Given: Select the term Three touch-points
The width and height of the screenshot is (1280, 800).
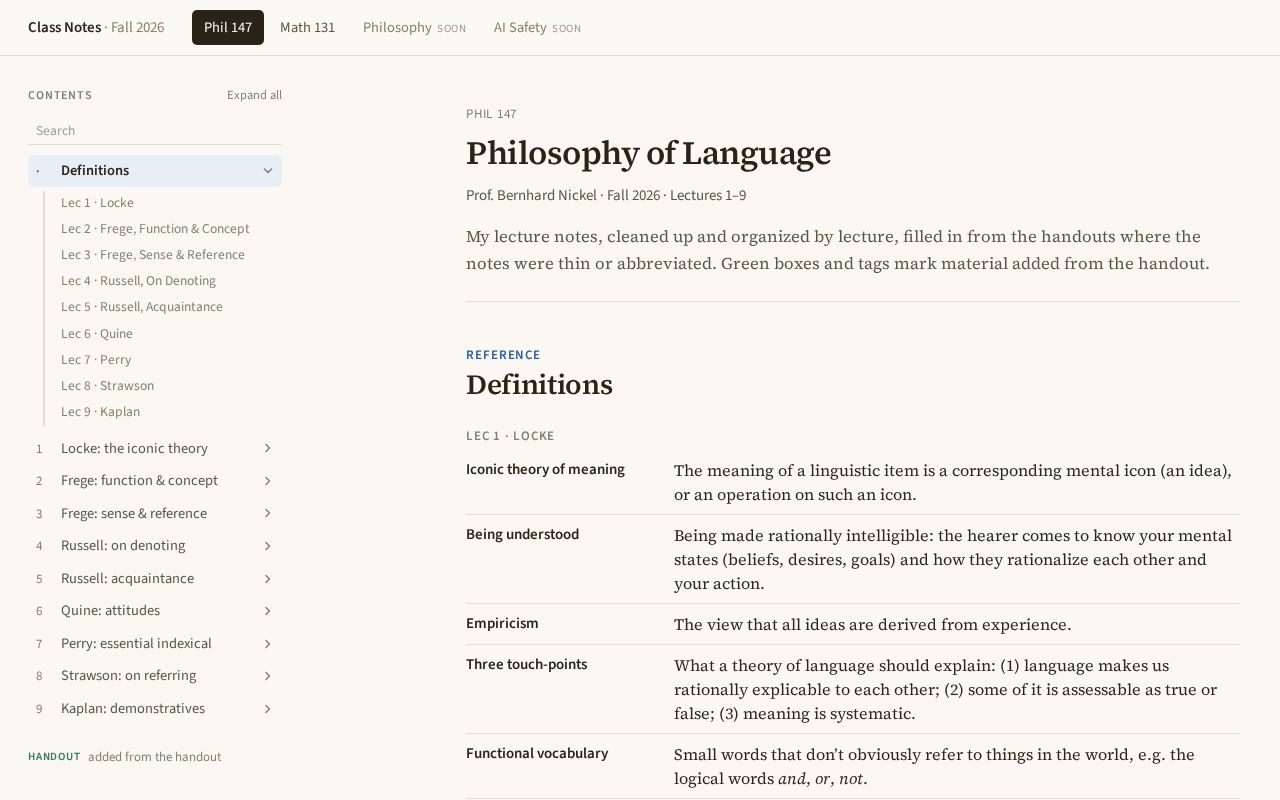Looking at the screenshot, I should pyautogui.click(x=526, y=665).
